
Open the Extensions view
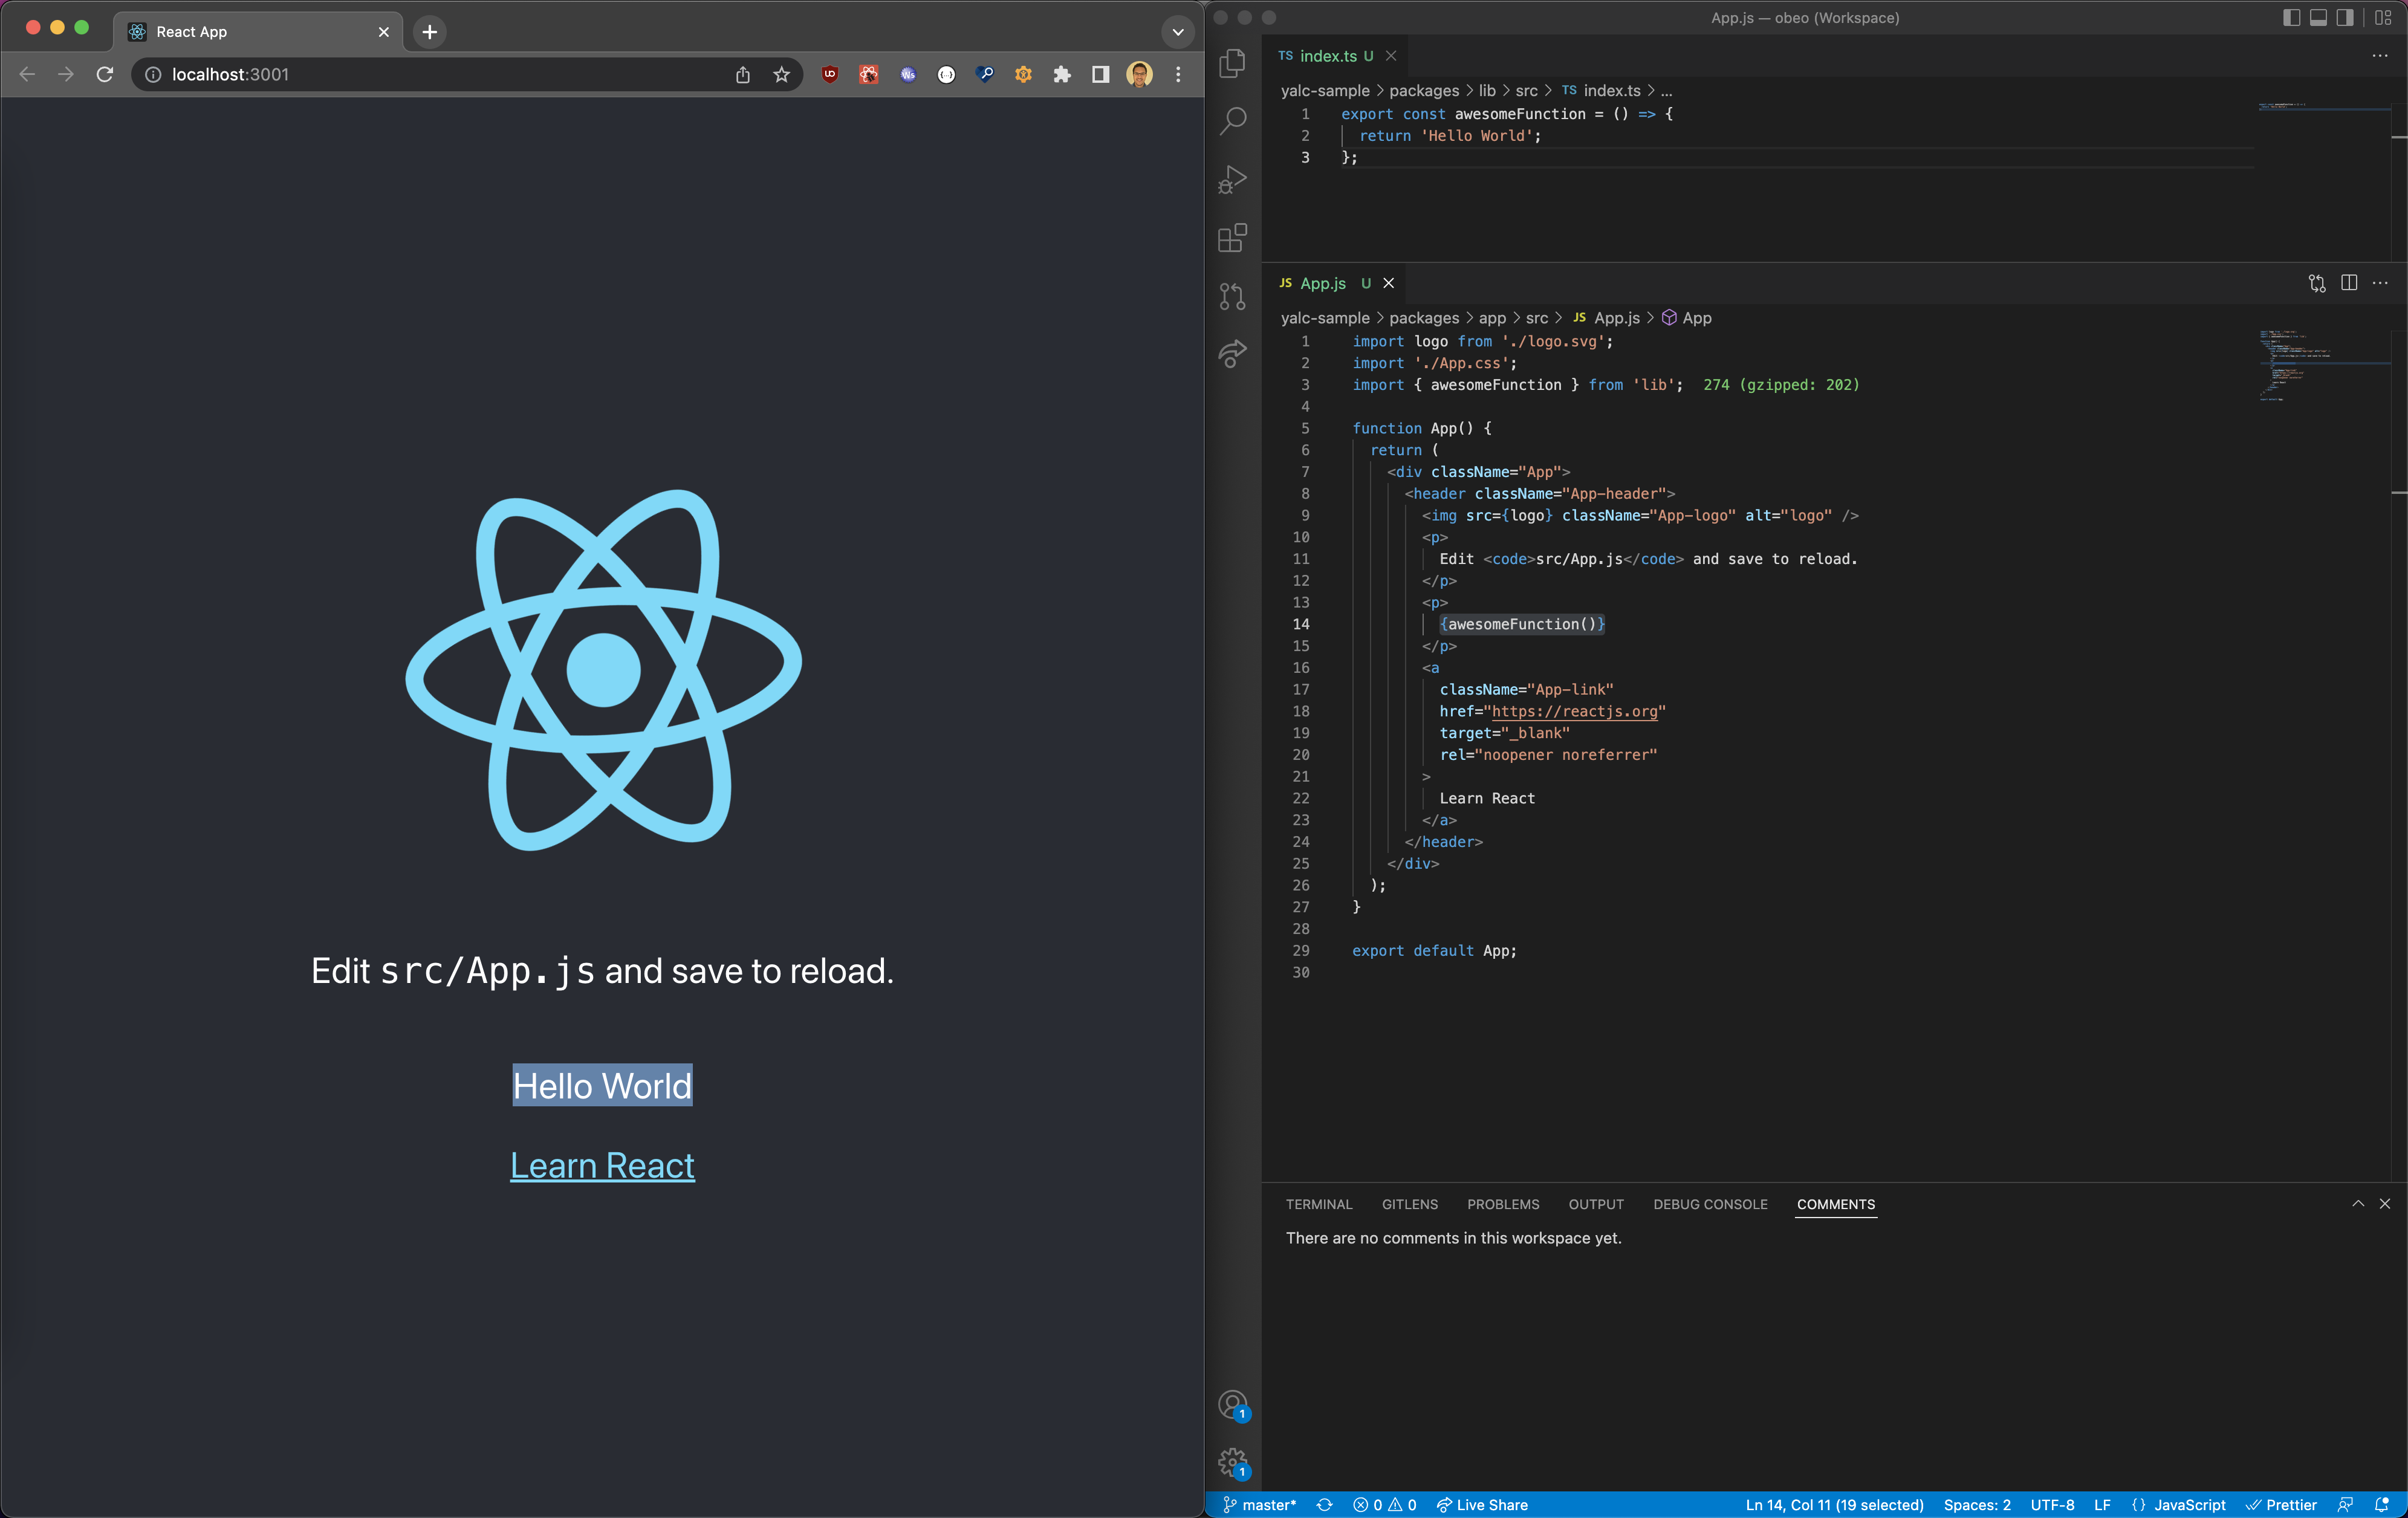click(1232, 238)
